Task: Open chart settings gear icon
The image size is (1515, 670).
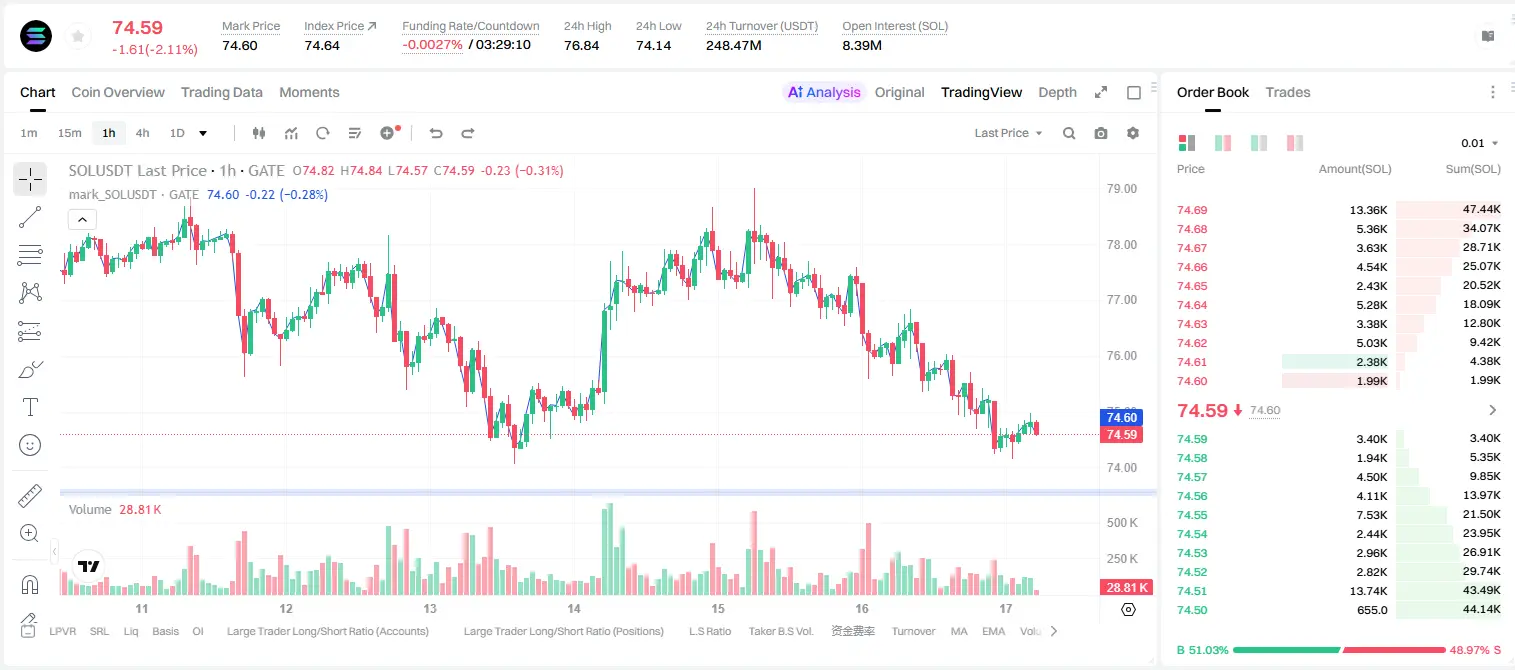Action: click(x=1133, y=133)
